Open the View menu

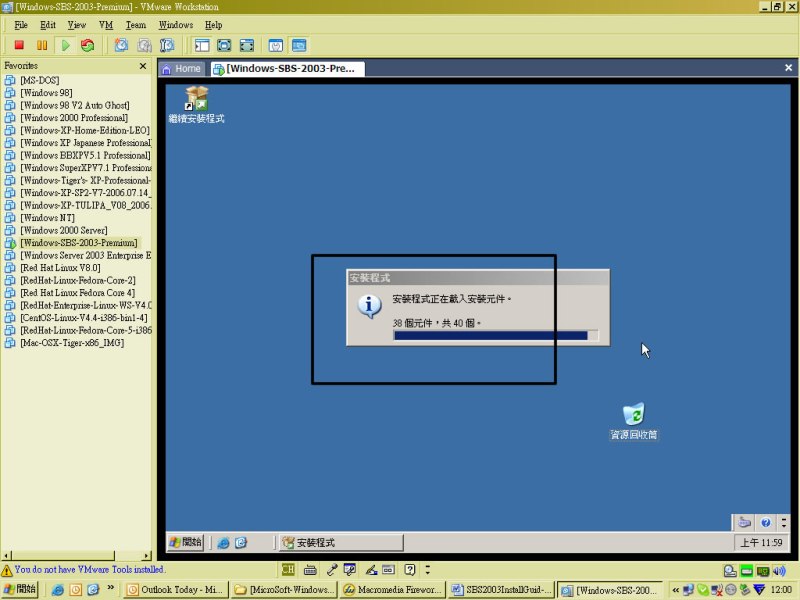[77, 25]
